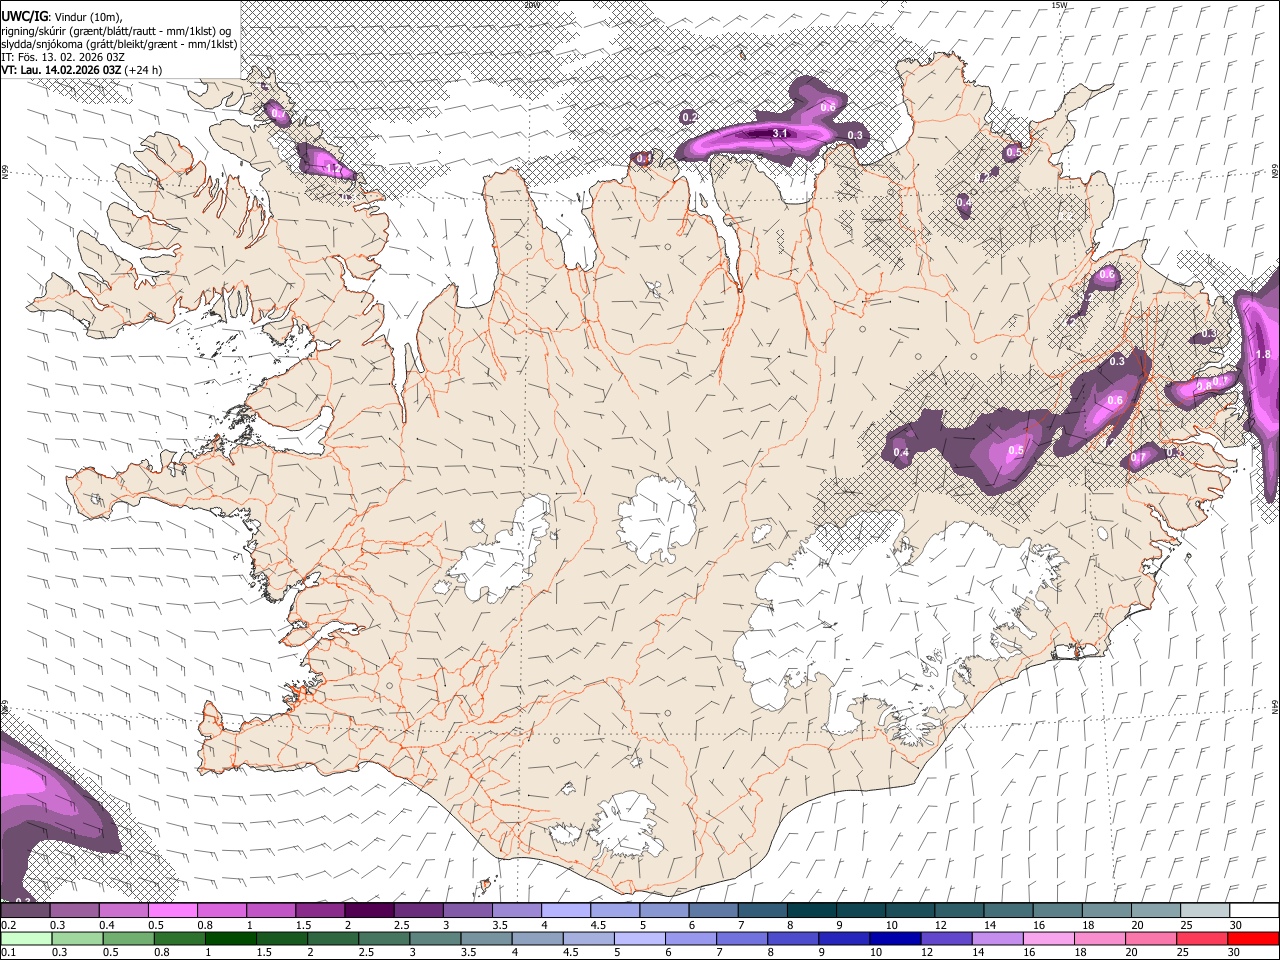The image size is (1280, 960).
Task: Pick the bright pink upper swatch between 0.5 and 0.8
Action: click(172, 911)
